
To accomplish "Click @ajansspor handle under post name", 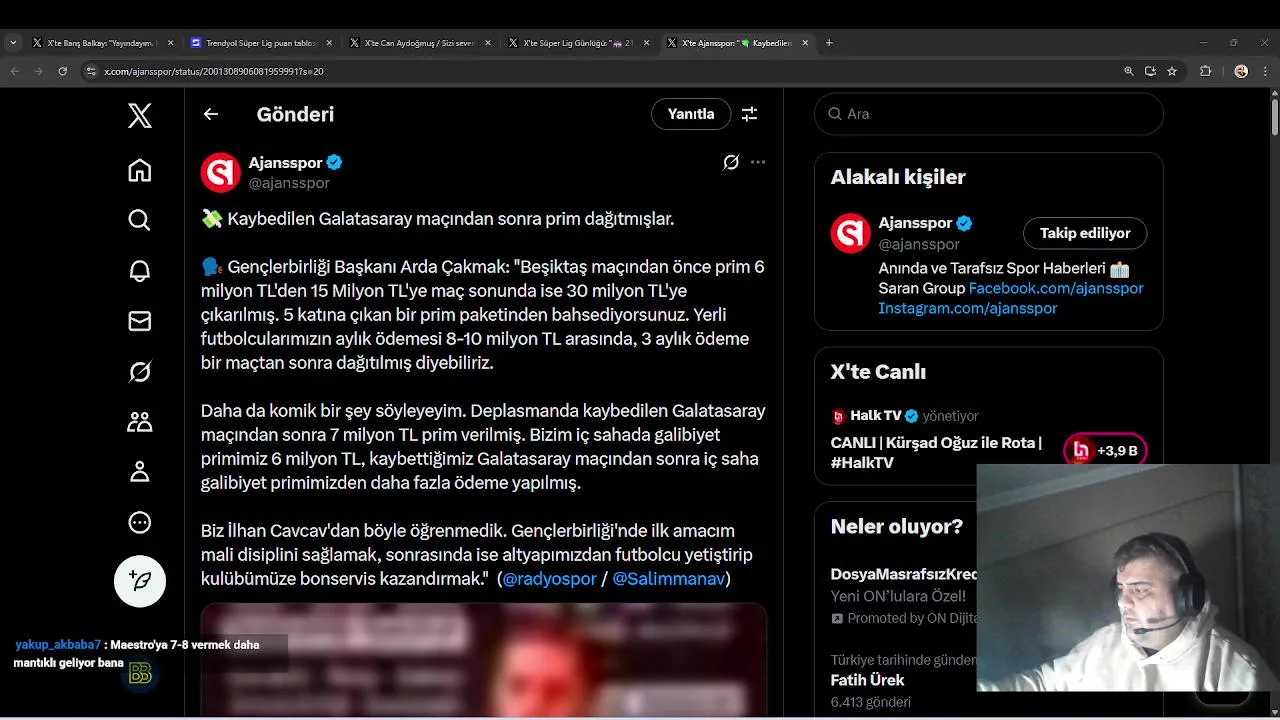I will (289, 183).
